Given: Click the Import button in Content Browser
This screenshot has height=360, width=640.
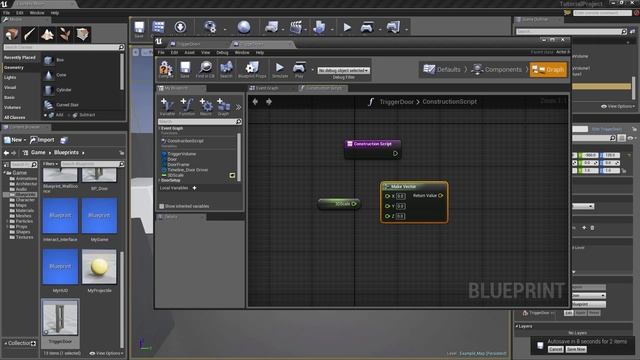Looking at the screenshot, I should click(42, 140).
